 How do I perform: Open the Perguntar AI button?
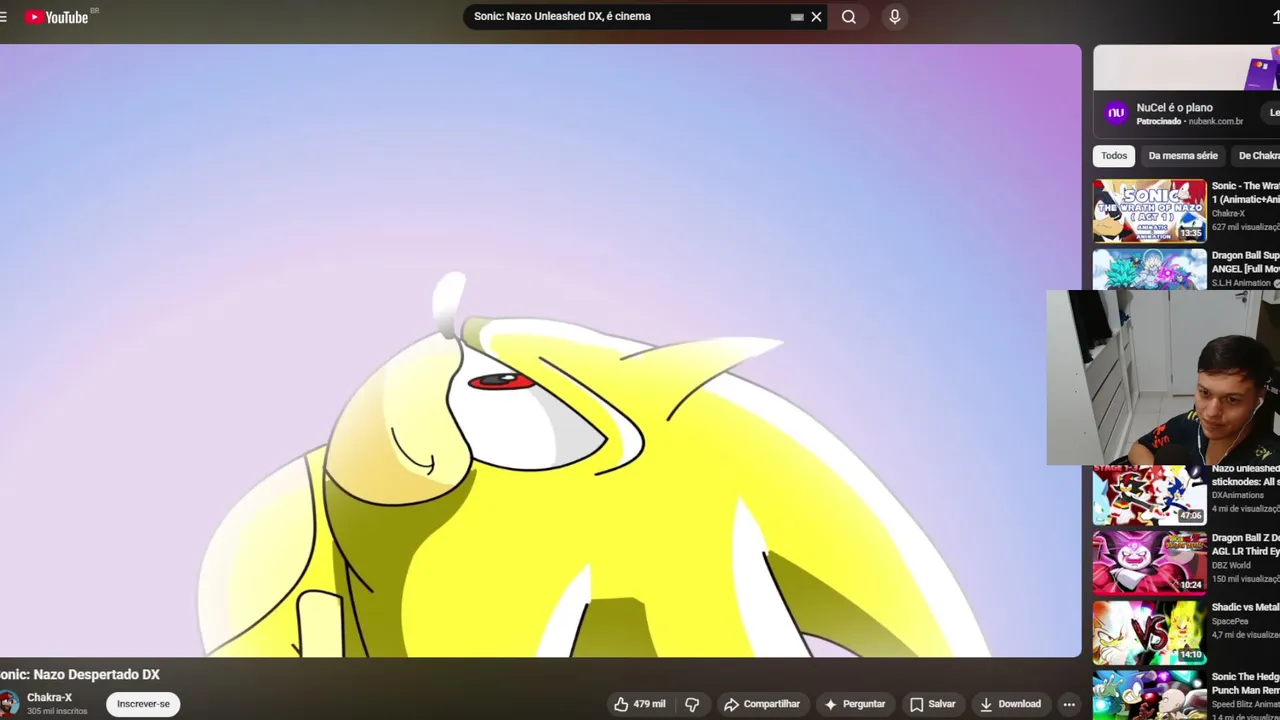(x=854, y=704)
